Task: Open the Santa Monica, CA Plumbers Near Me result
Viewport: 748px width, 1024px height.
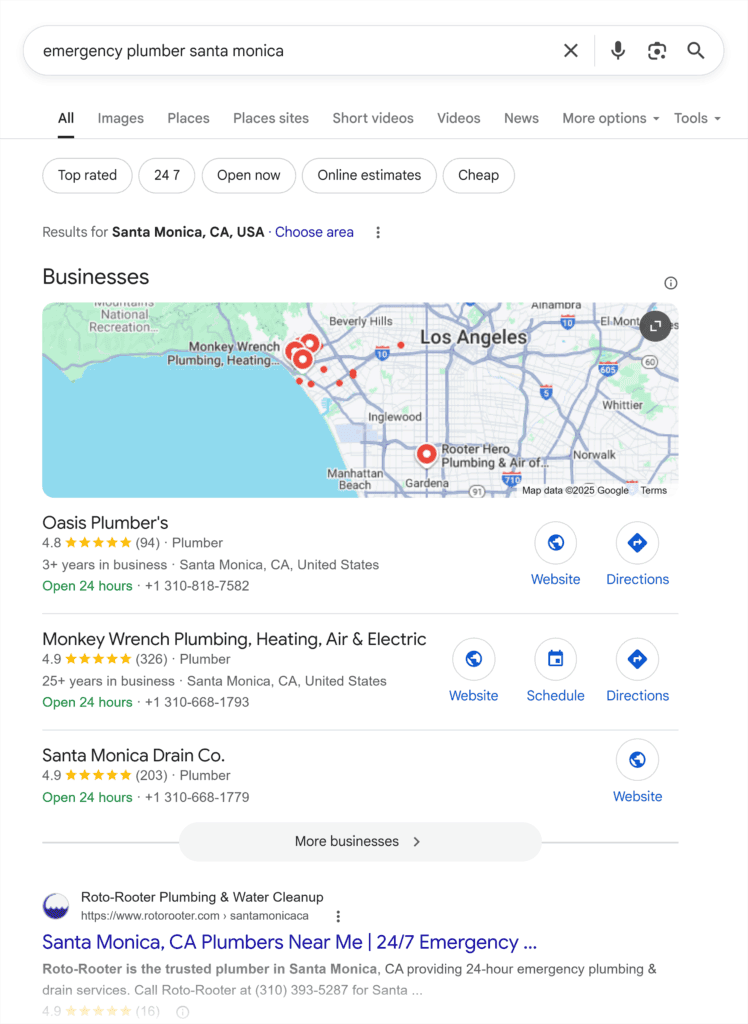Action: [289, 942]
